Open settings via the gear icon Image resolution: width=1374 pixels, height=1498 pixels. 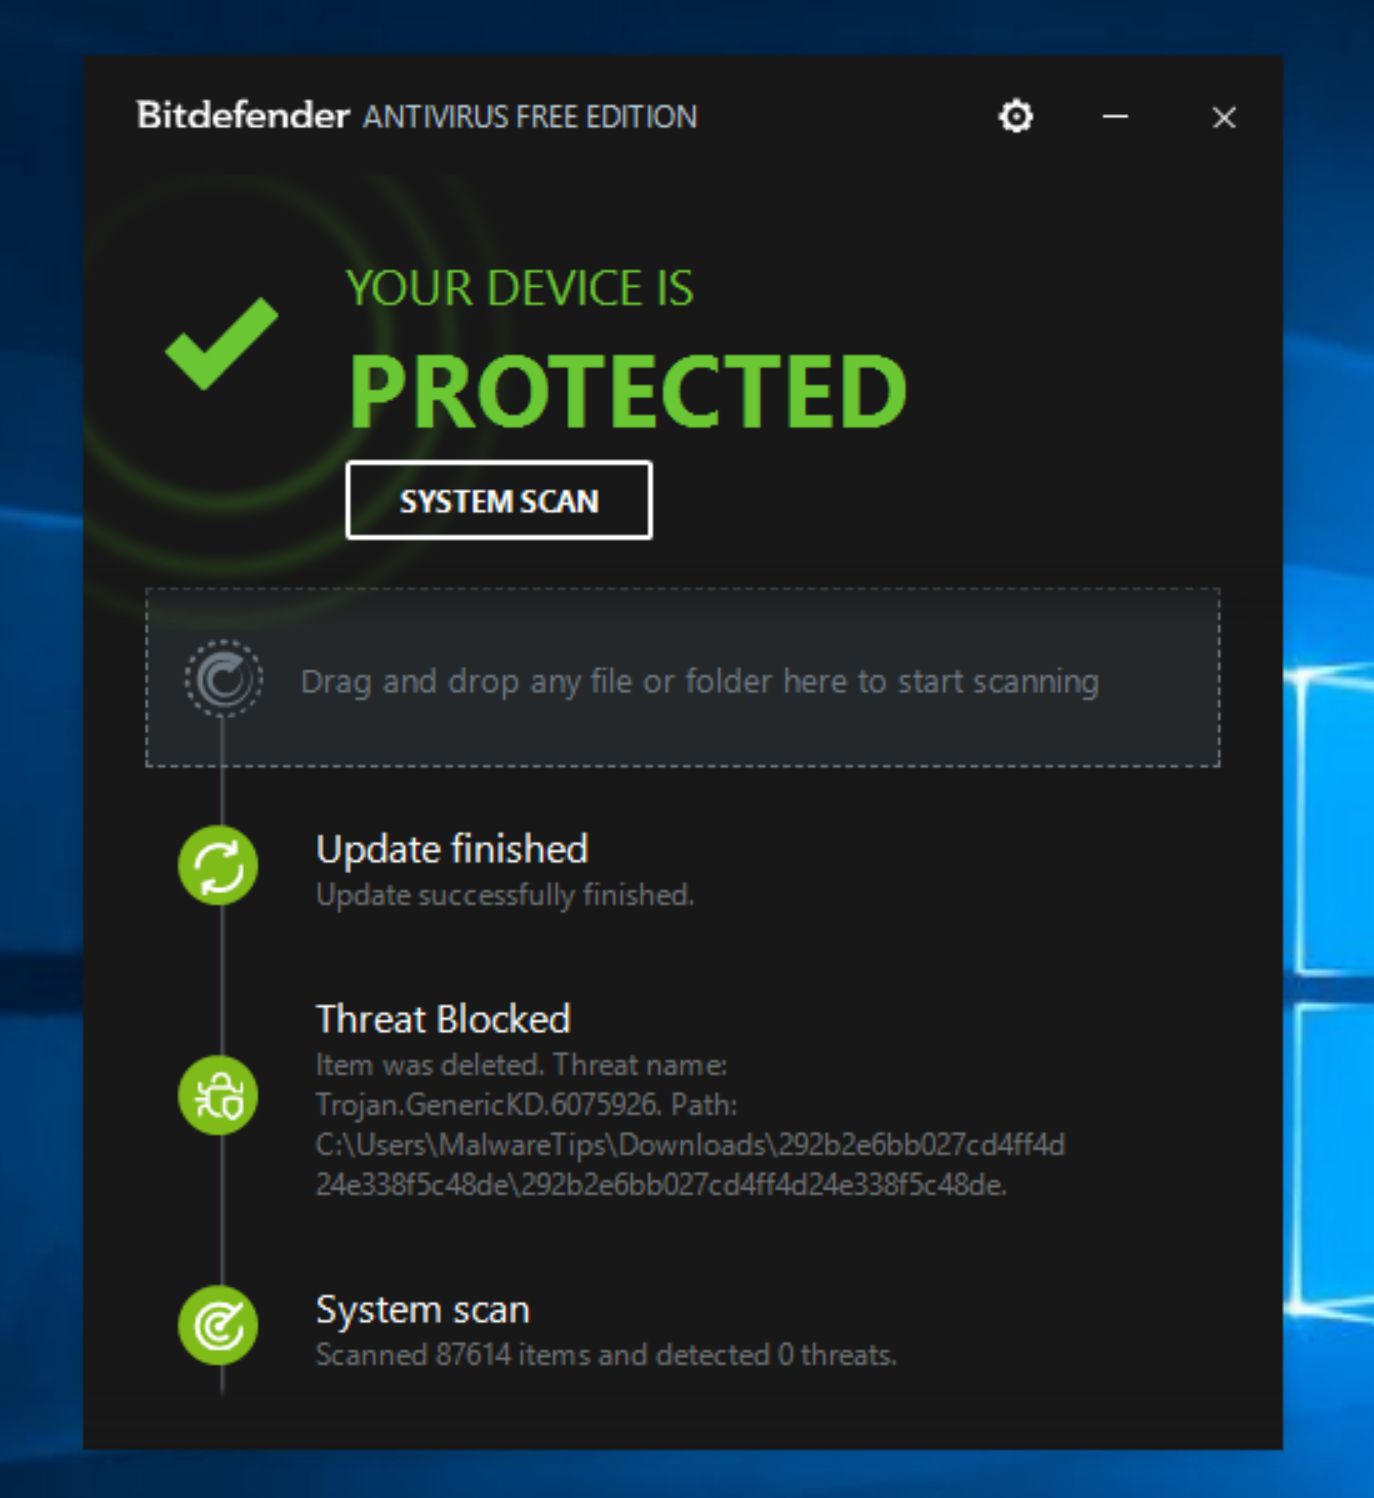coord(1016,116)
